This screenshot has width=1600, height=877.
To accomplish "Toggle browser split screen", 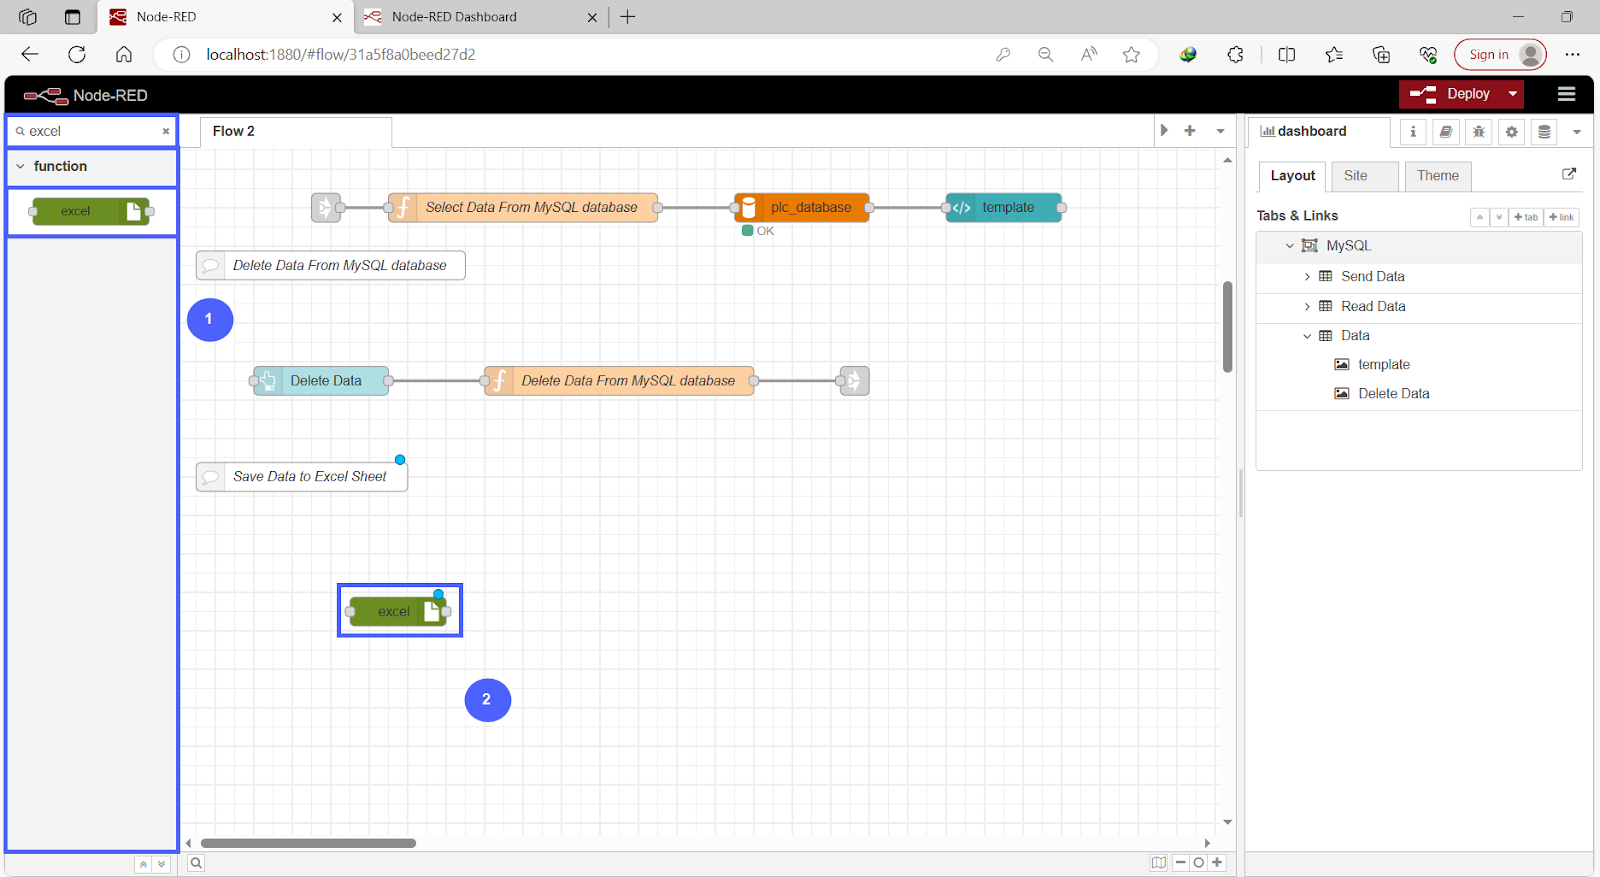I will [x=1287, y=54].
